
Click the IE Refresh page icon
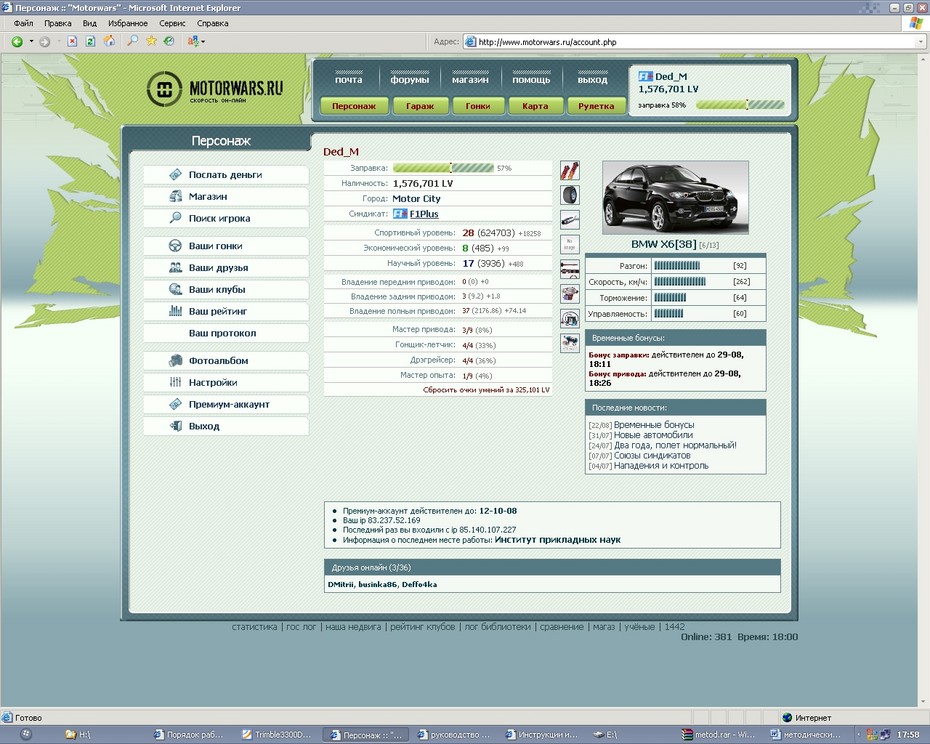pos(90,42)
